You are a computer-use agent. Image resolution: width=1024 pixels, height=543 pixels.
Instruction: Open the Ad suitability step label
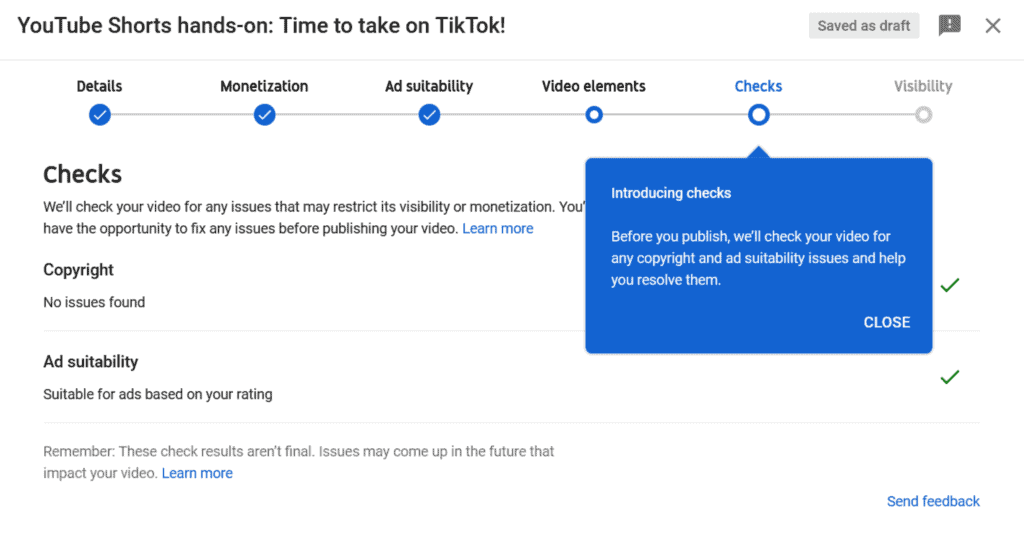429,86
